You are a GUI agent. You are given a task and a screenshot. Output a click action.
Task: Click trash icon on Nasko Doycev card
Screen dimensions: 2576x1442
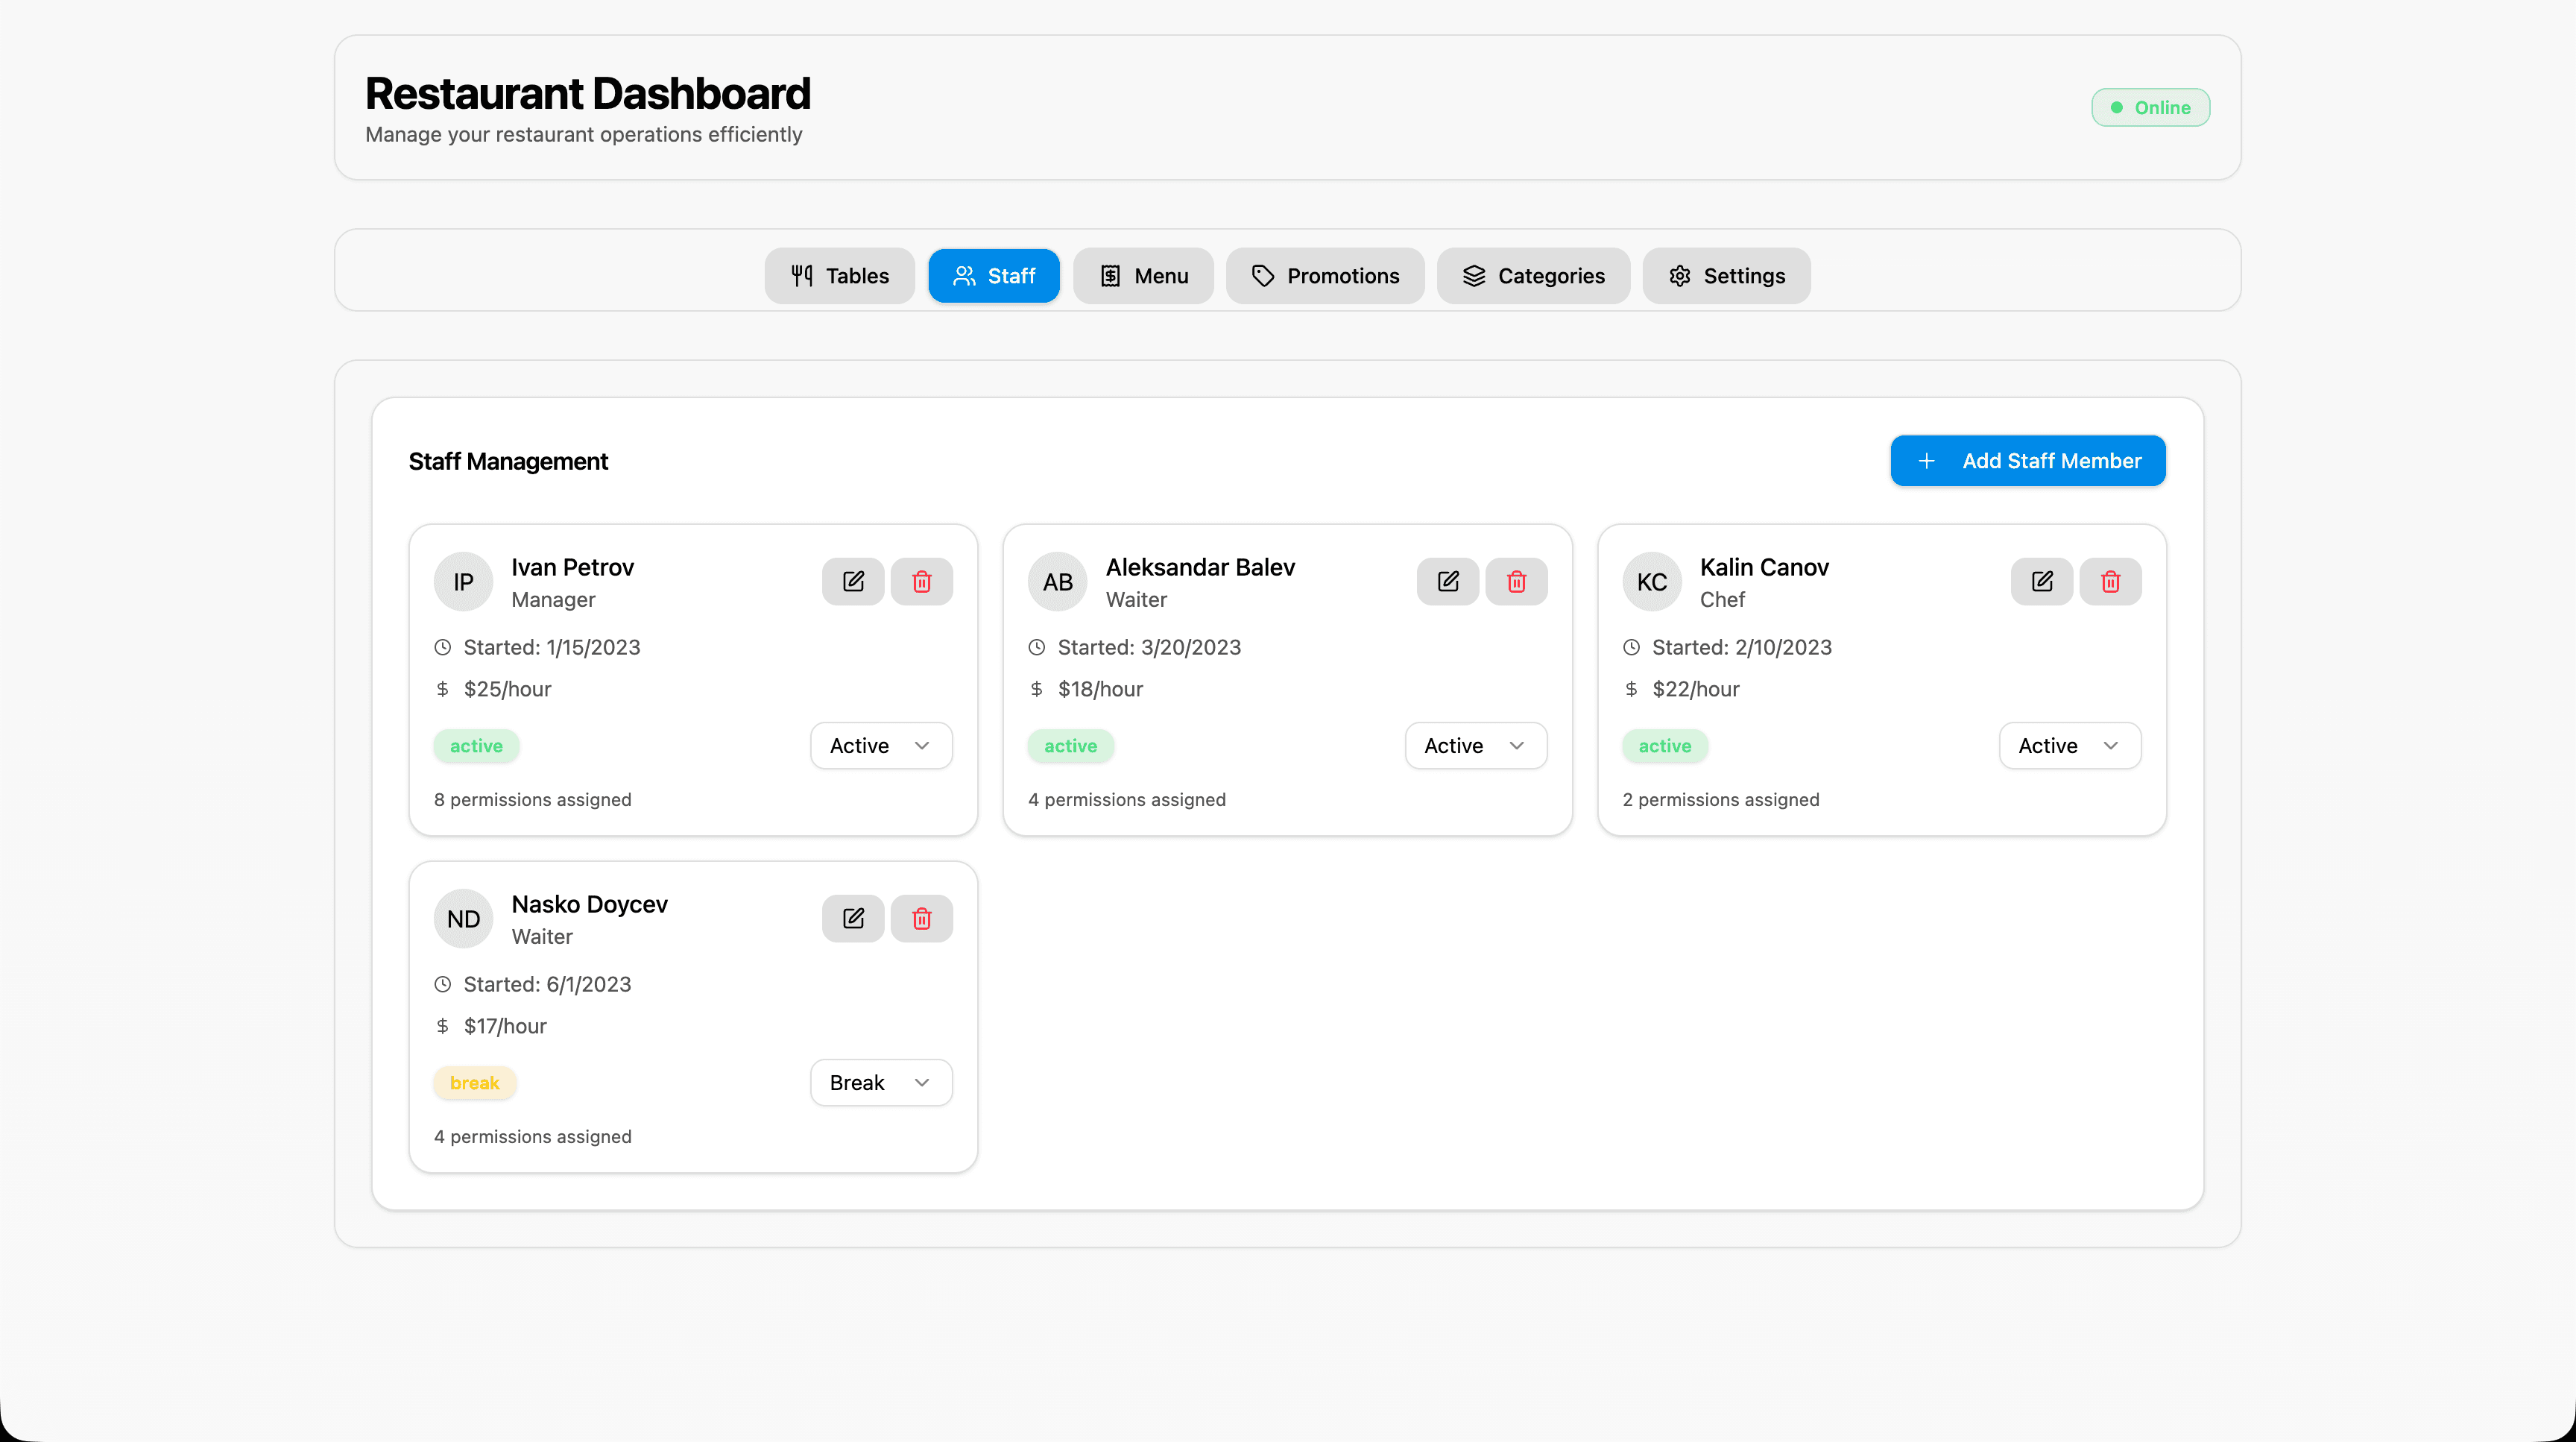[x=921, y=919]
